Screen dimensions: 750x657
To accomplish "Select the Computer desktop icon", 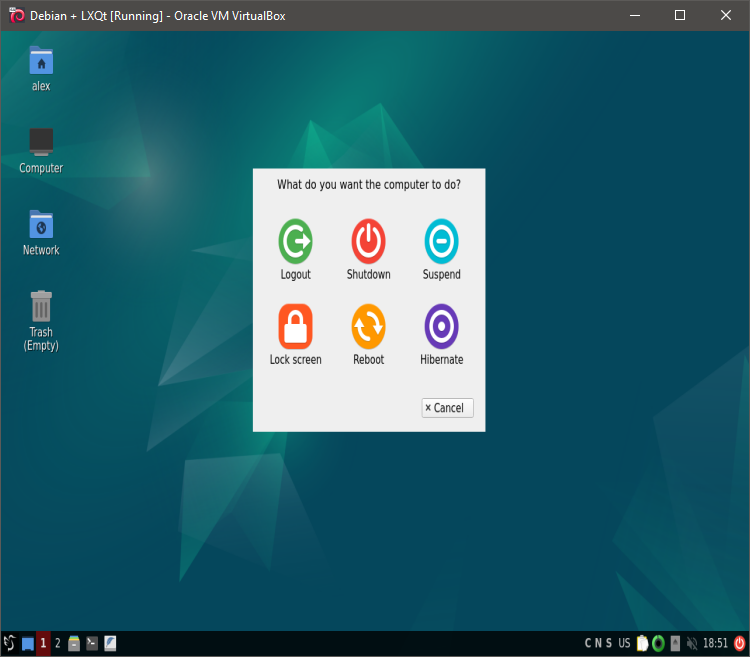I will pos(41,142).
